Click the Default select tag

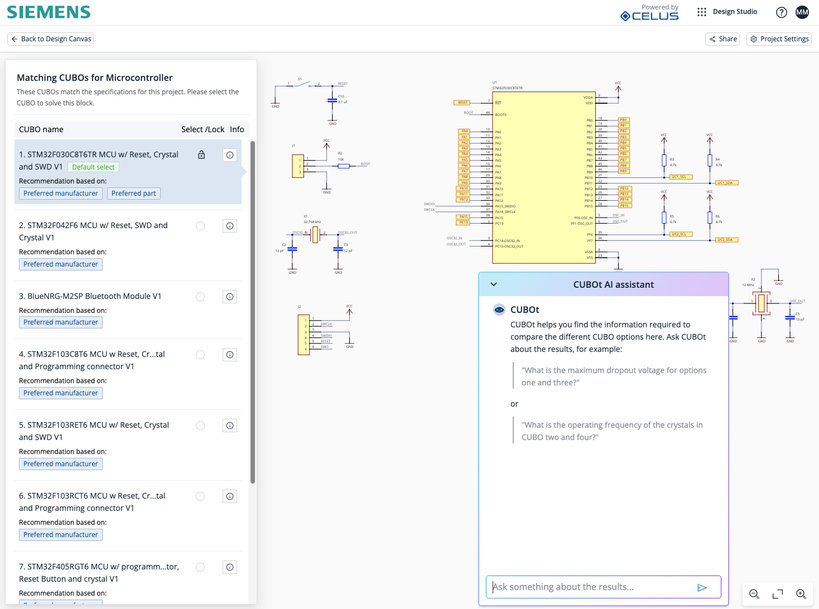pyautogui.click(x=93, y=167)
